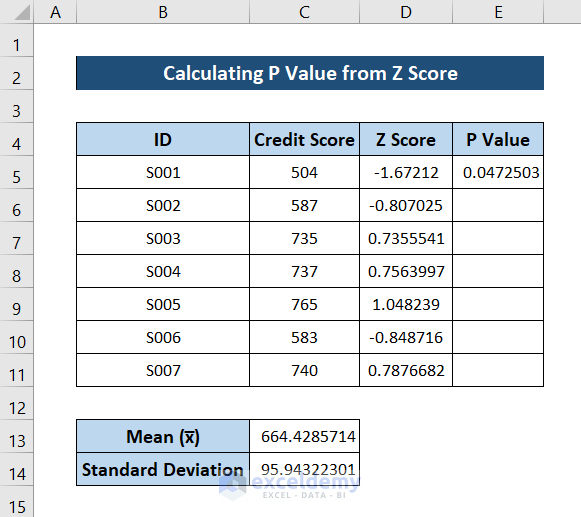Click the P Value header cell
The height and width of the screenshot is (517, 581).
click(498, 139)
